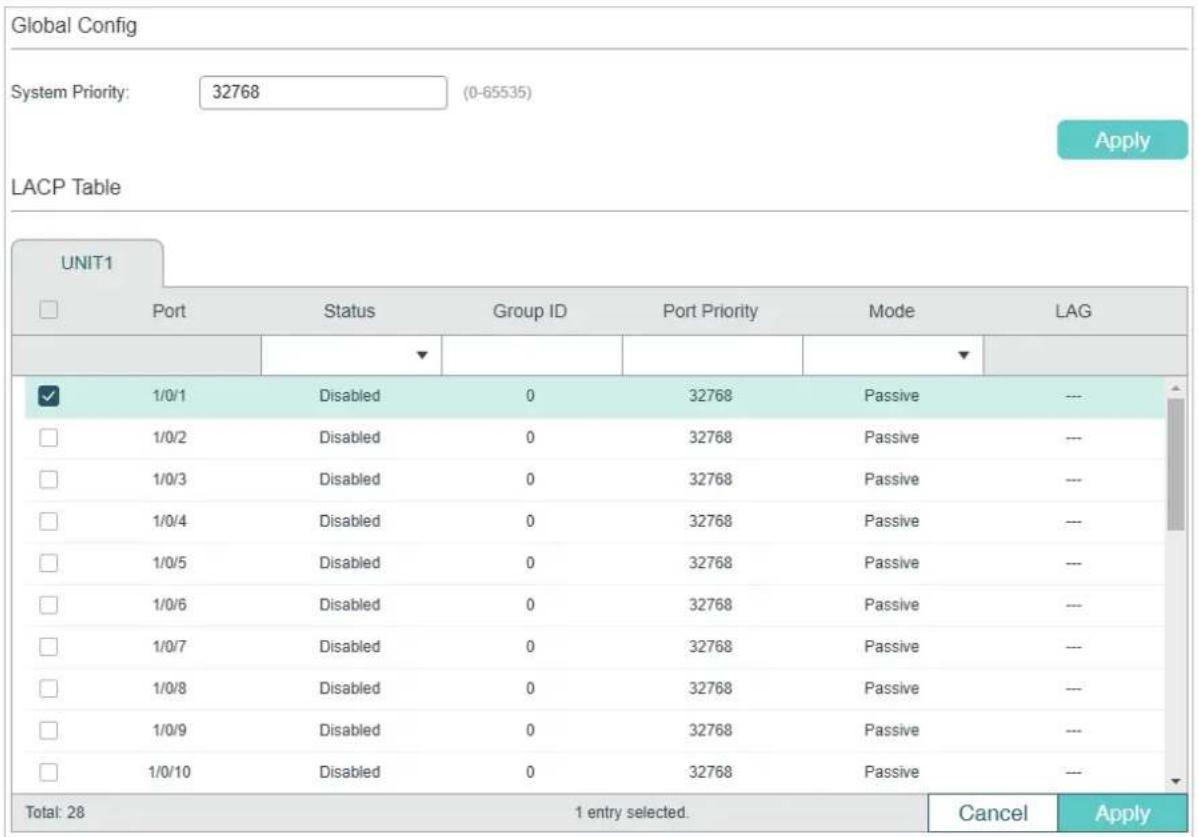Apply the Global Config system priority
The image size is (1198, 837).
click(x=1122, y=141)
